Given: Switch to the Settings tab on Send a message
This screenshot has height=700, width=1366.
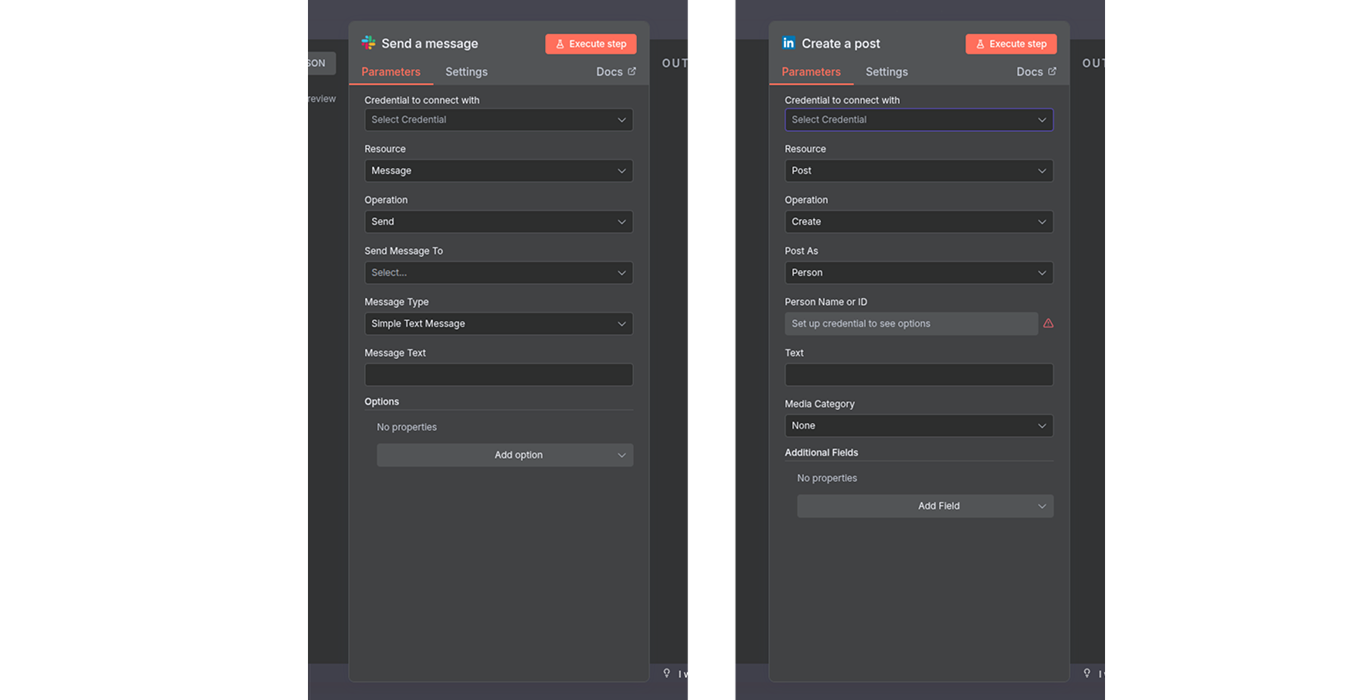Looking at the screenshot, I should point(466,71).
